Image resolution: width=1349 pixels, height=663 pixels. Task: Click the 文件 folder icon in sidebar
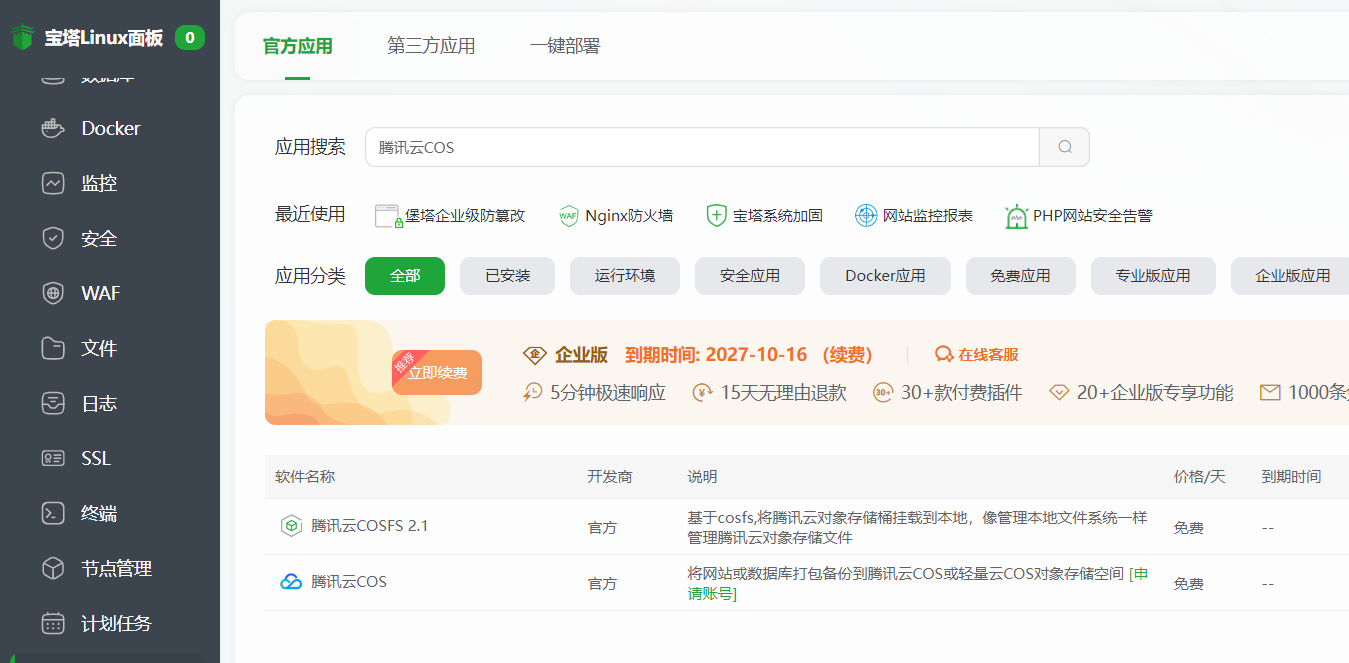pos(53,348)
